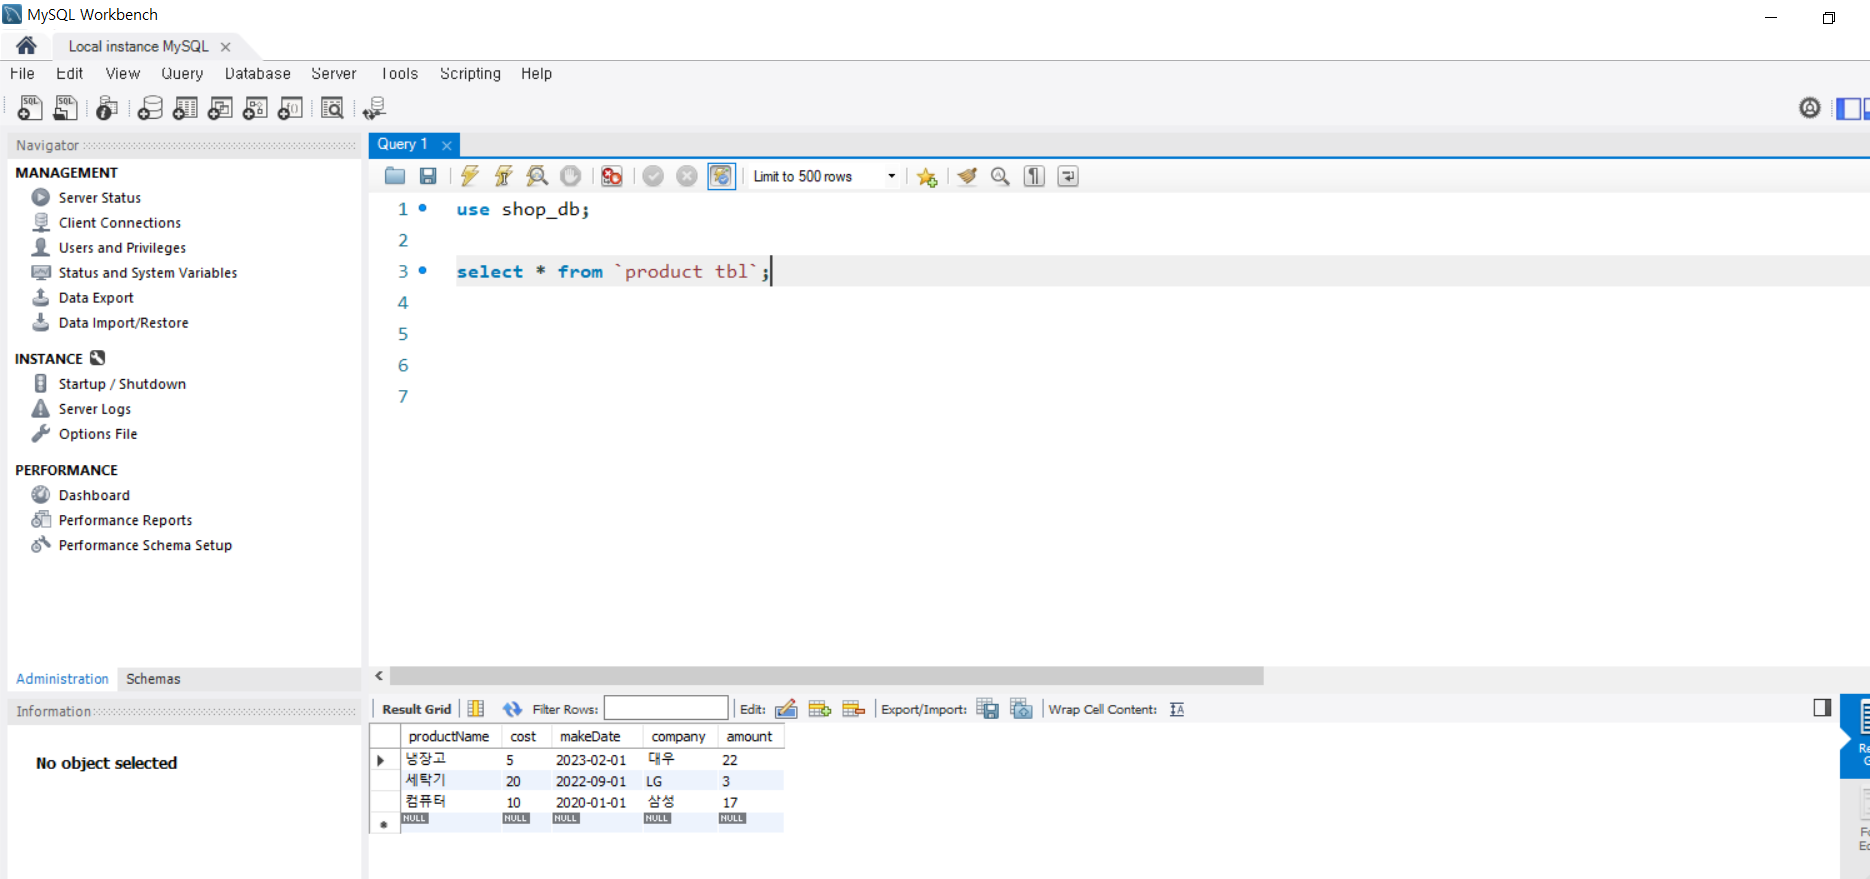The width and height of the screenshot is (1870, 879).
Task: Beautify the query with the broom icon
Action: point(967,176)
